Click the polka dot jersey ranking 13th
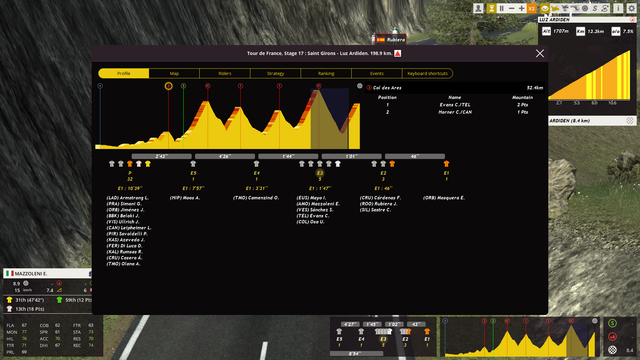This screenshot has width=640, height=360. [x=25, y=309]
